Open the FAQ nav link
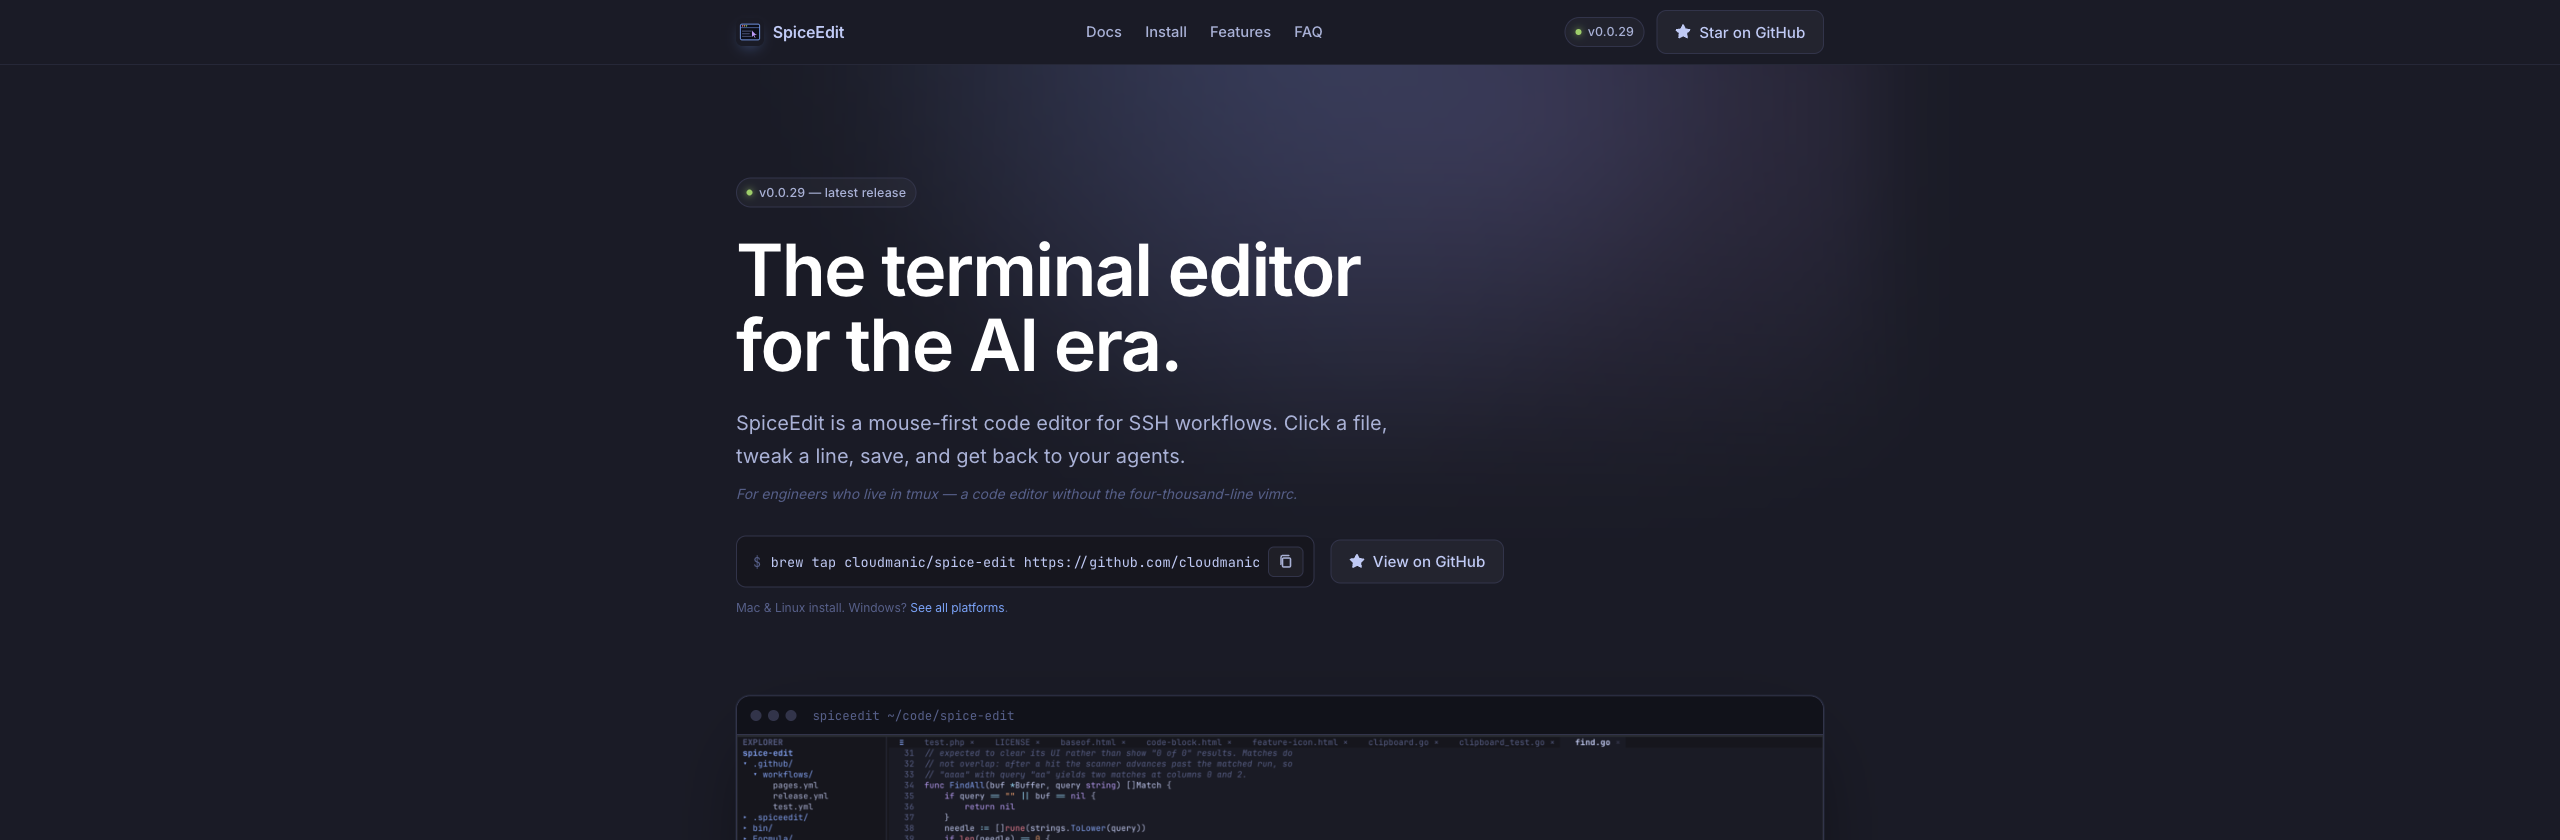The height and width of the screenshot is (840, 2560). tap(1308, 32)
